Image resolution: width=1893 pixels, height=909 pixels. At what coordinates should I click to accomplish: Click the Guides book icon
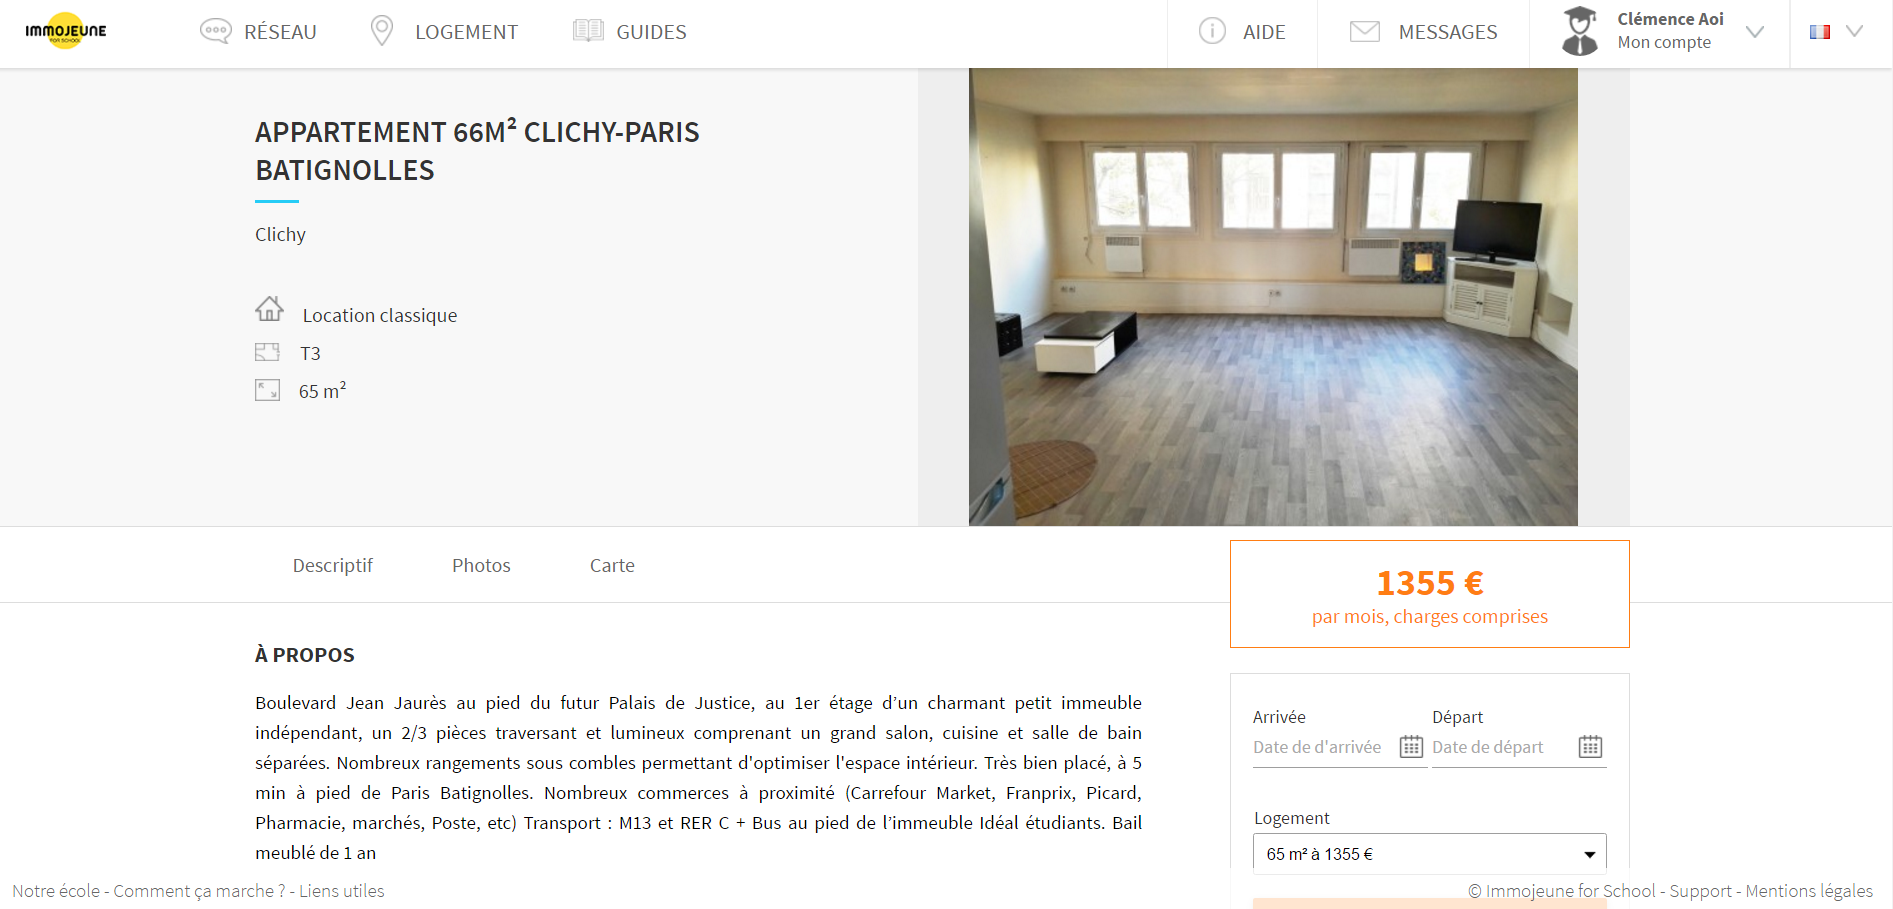(x=588, y=31)
